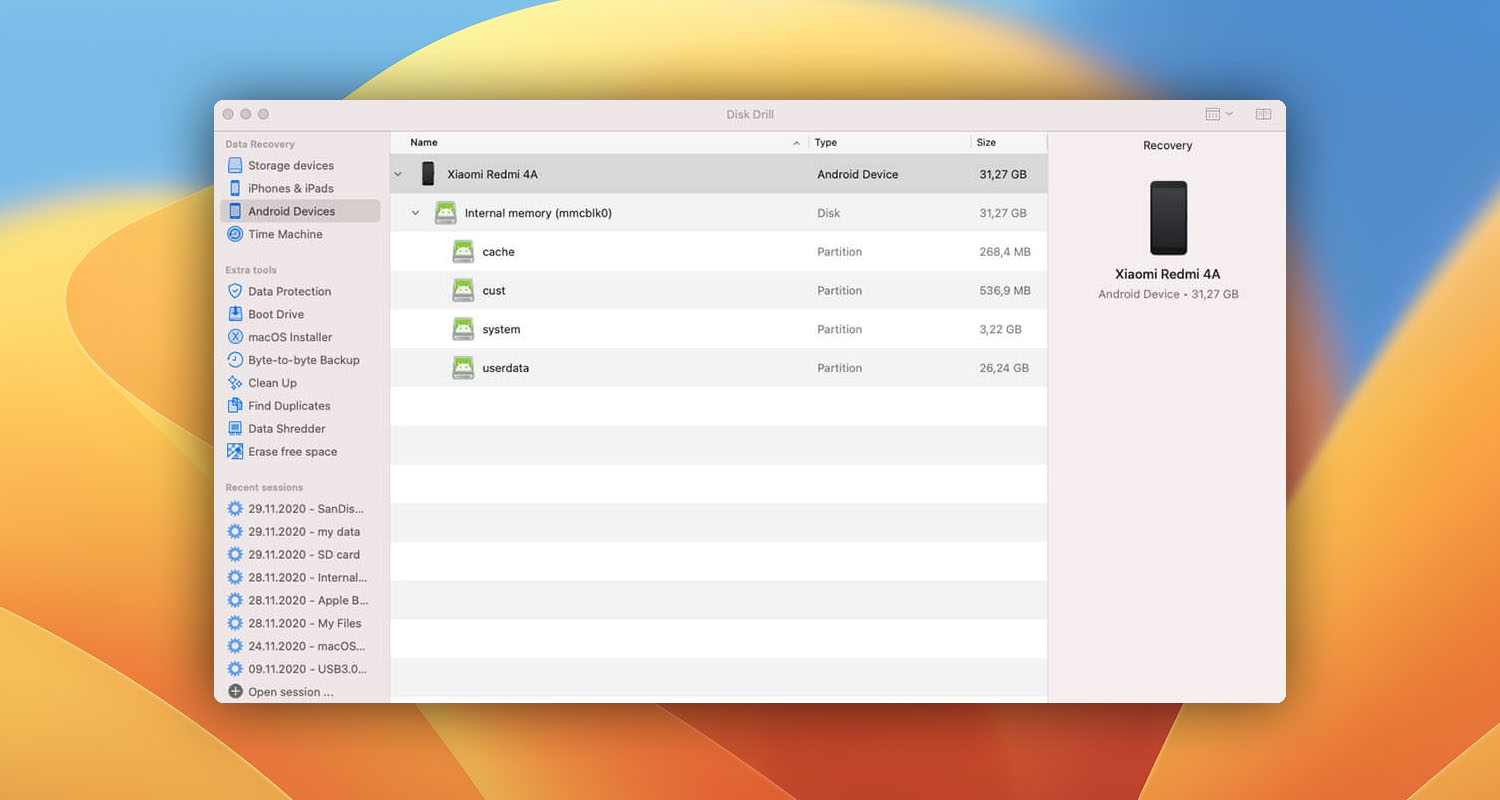Open recent session 28.11.2020 - Internal
This screenshot has height=800, width=1500.
(x=308, y=578)
